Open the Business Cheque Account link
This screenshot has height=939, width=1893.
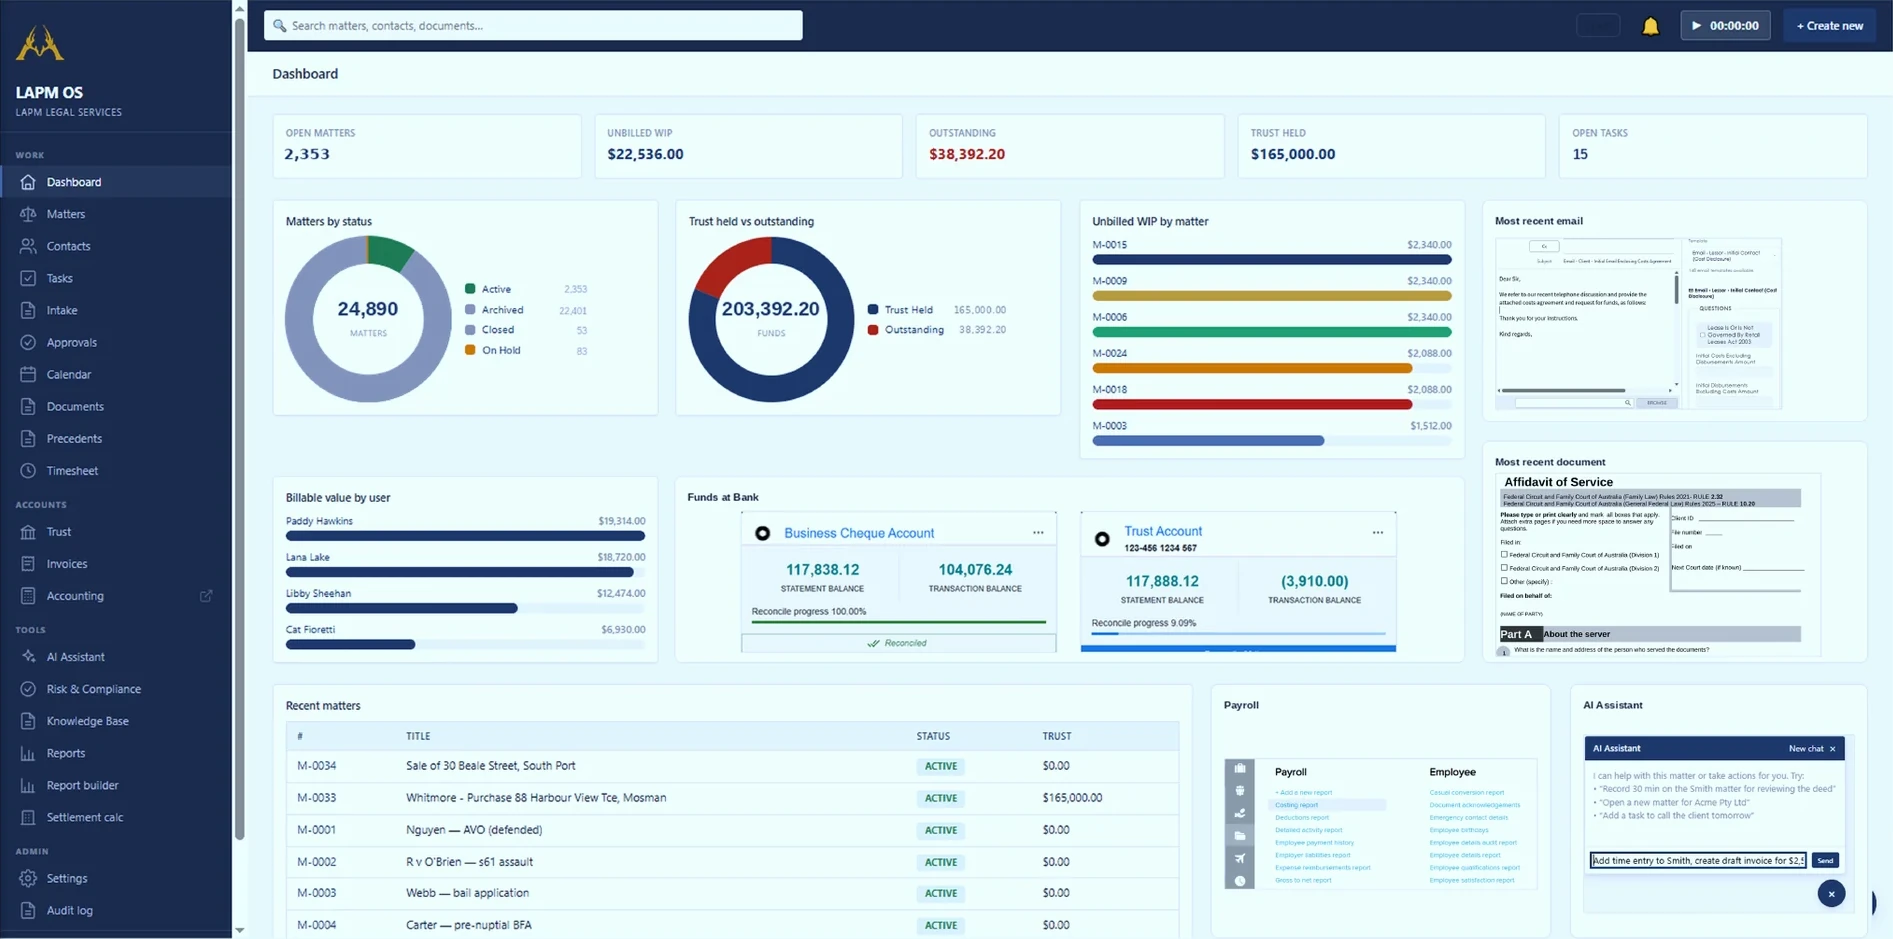click(859, 533)
